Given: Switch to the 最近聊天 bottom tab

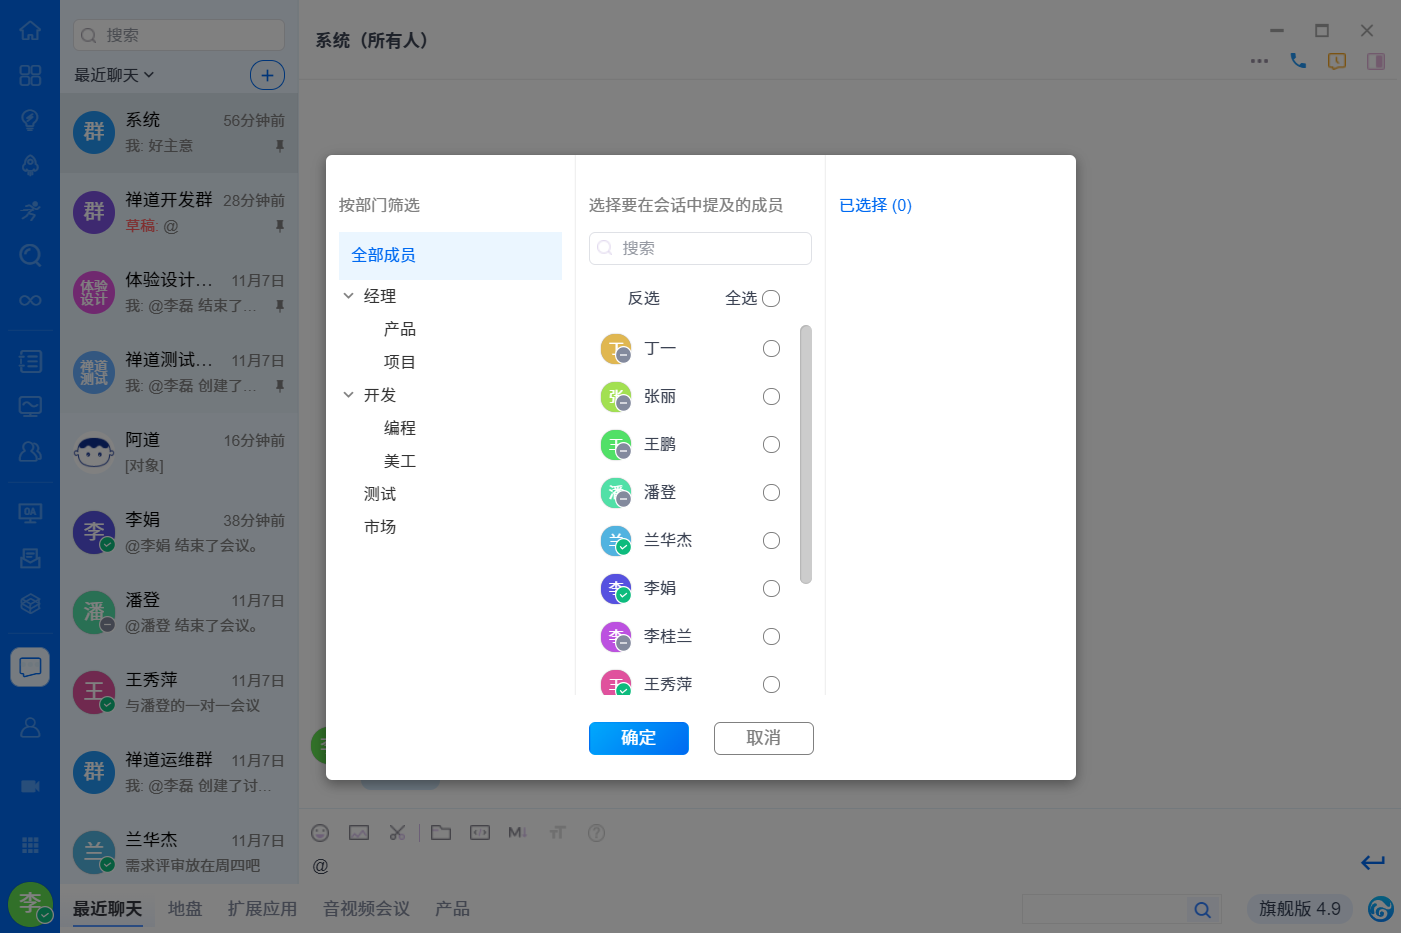Looking at the screenshot, I should coord(107,909).
